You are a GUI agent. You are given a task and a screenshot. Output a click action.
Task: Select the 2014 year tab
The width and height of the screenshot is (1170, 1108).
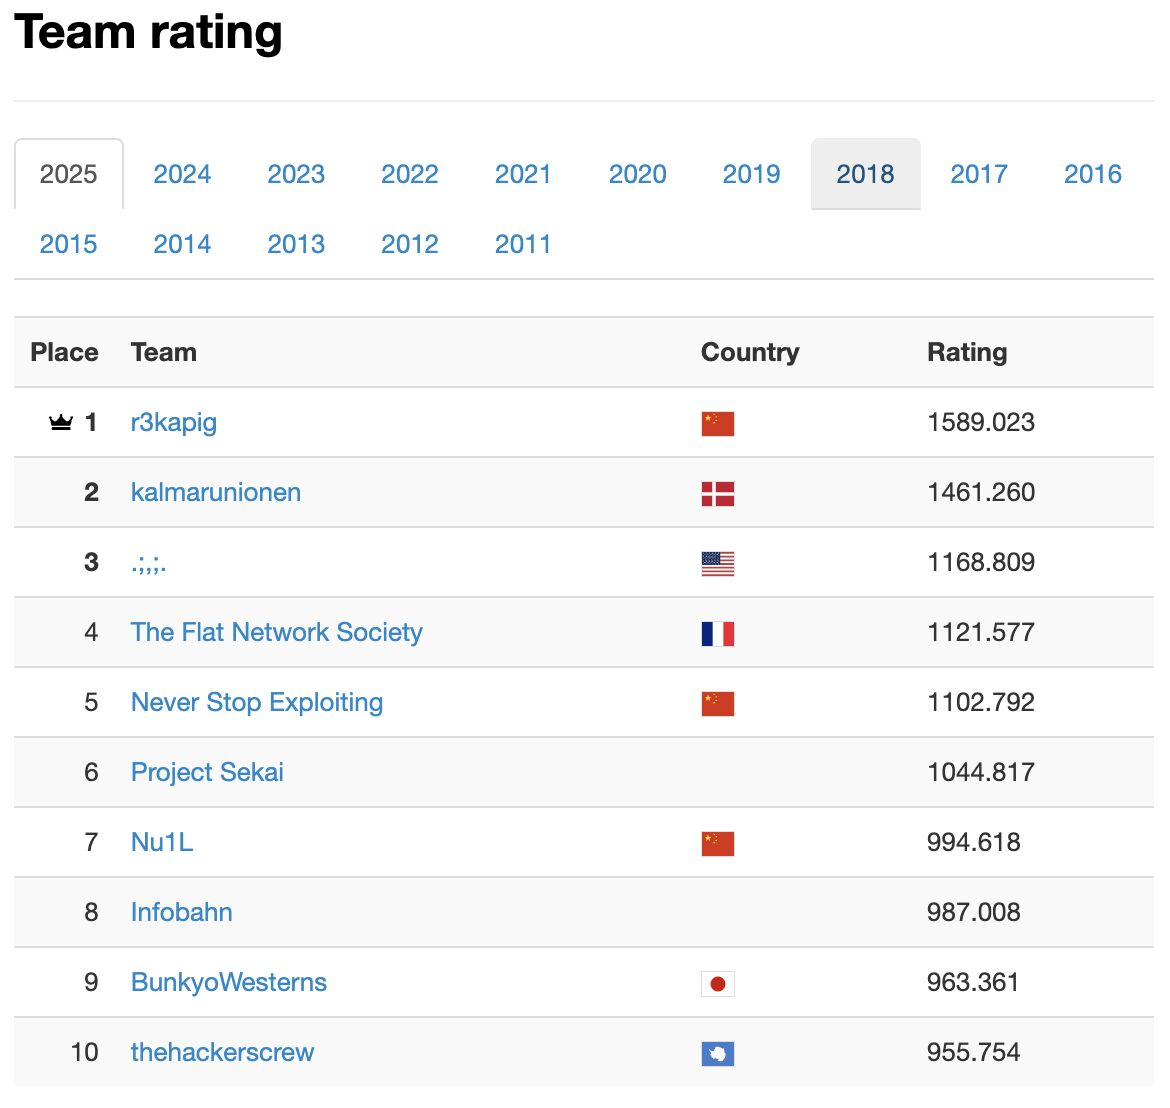point(182,244)
